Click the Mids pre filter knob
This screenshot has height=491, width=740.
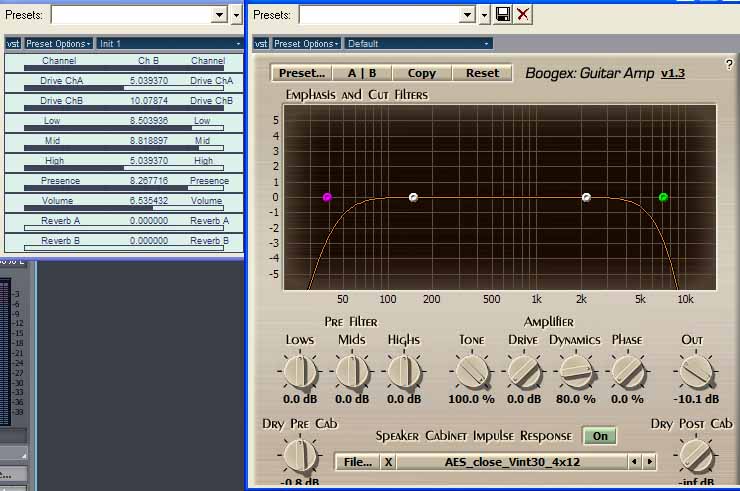(x=352, y=371)
